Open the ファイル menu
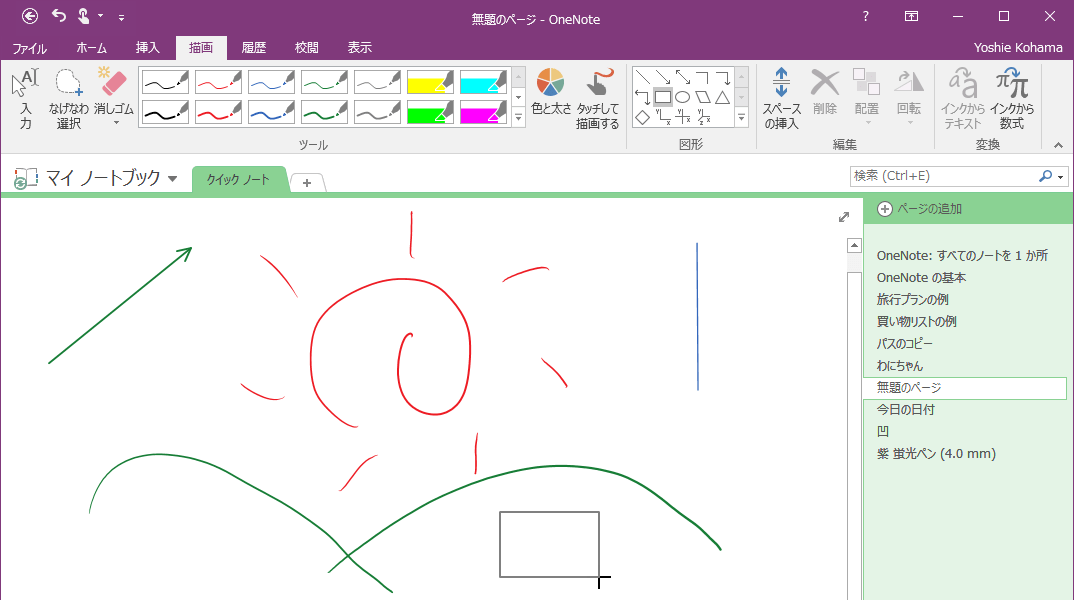The width and height of the screenshot is (1074, 600). pyautogui.click(x=30, y=48)
